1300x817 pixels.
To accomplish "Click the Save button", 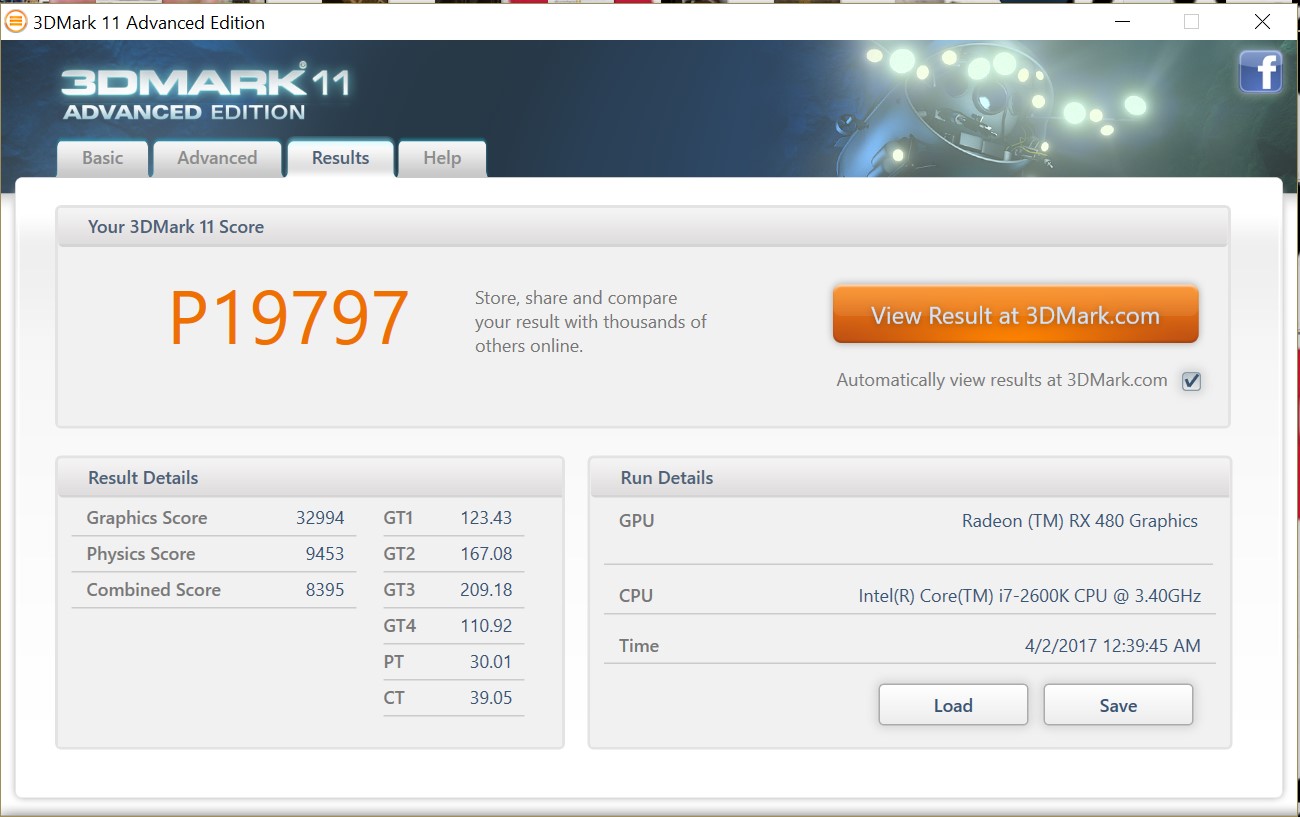I will point(1117,704).
